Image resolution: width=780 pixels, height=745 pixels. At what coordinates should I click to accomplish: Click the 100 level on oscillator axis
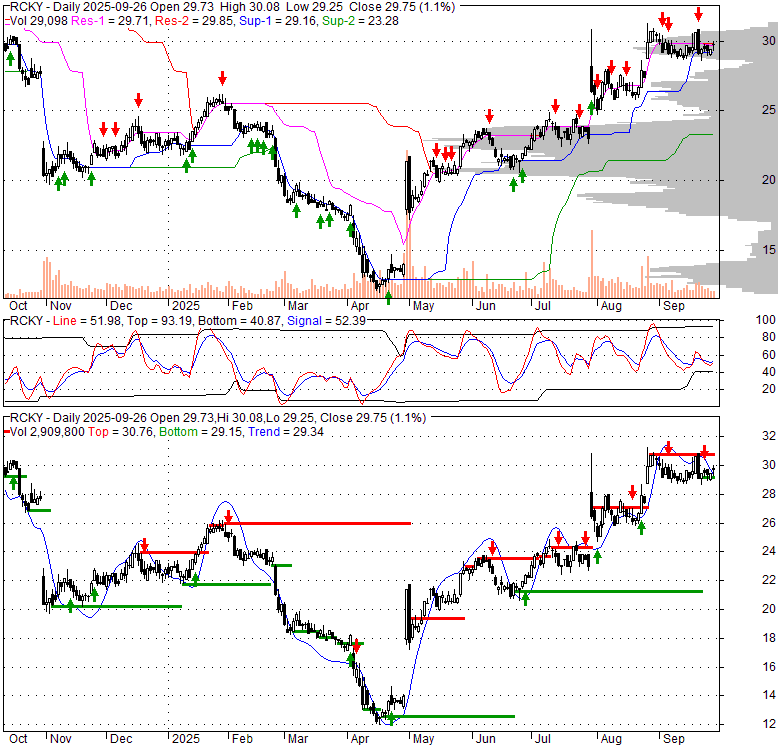pos(766,320)
